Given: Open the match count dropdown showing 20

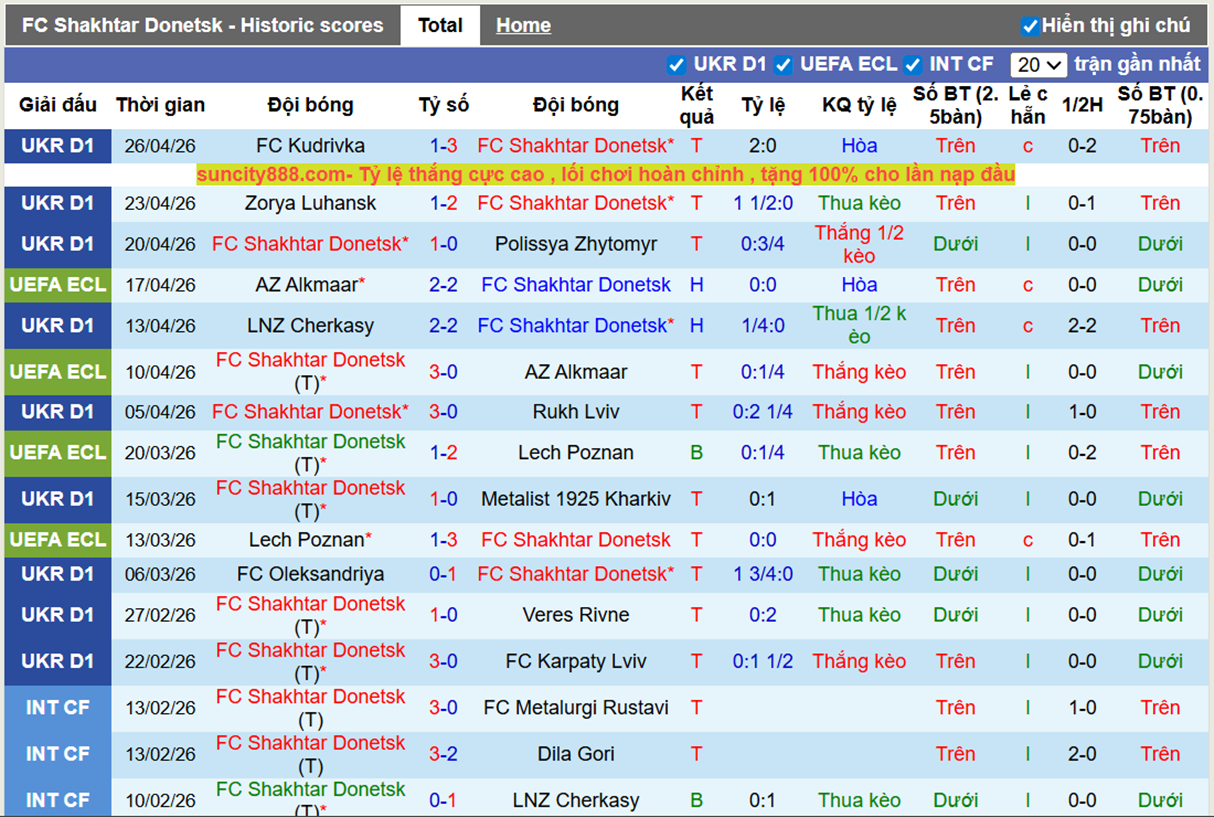Looking at the screenshot, I should coord(1038,64).
